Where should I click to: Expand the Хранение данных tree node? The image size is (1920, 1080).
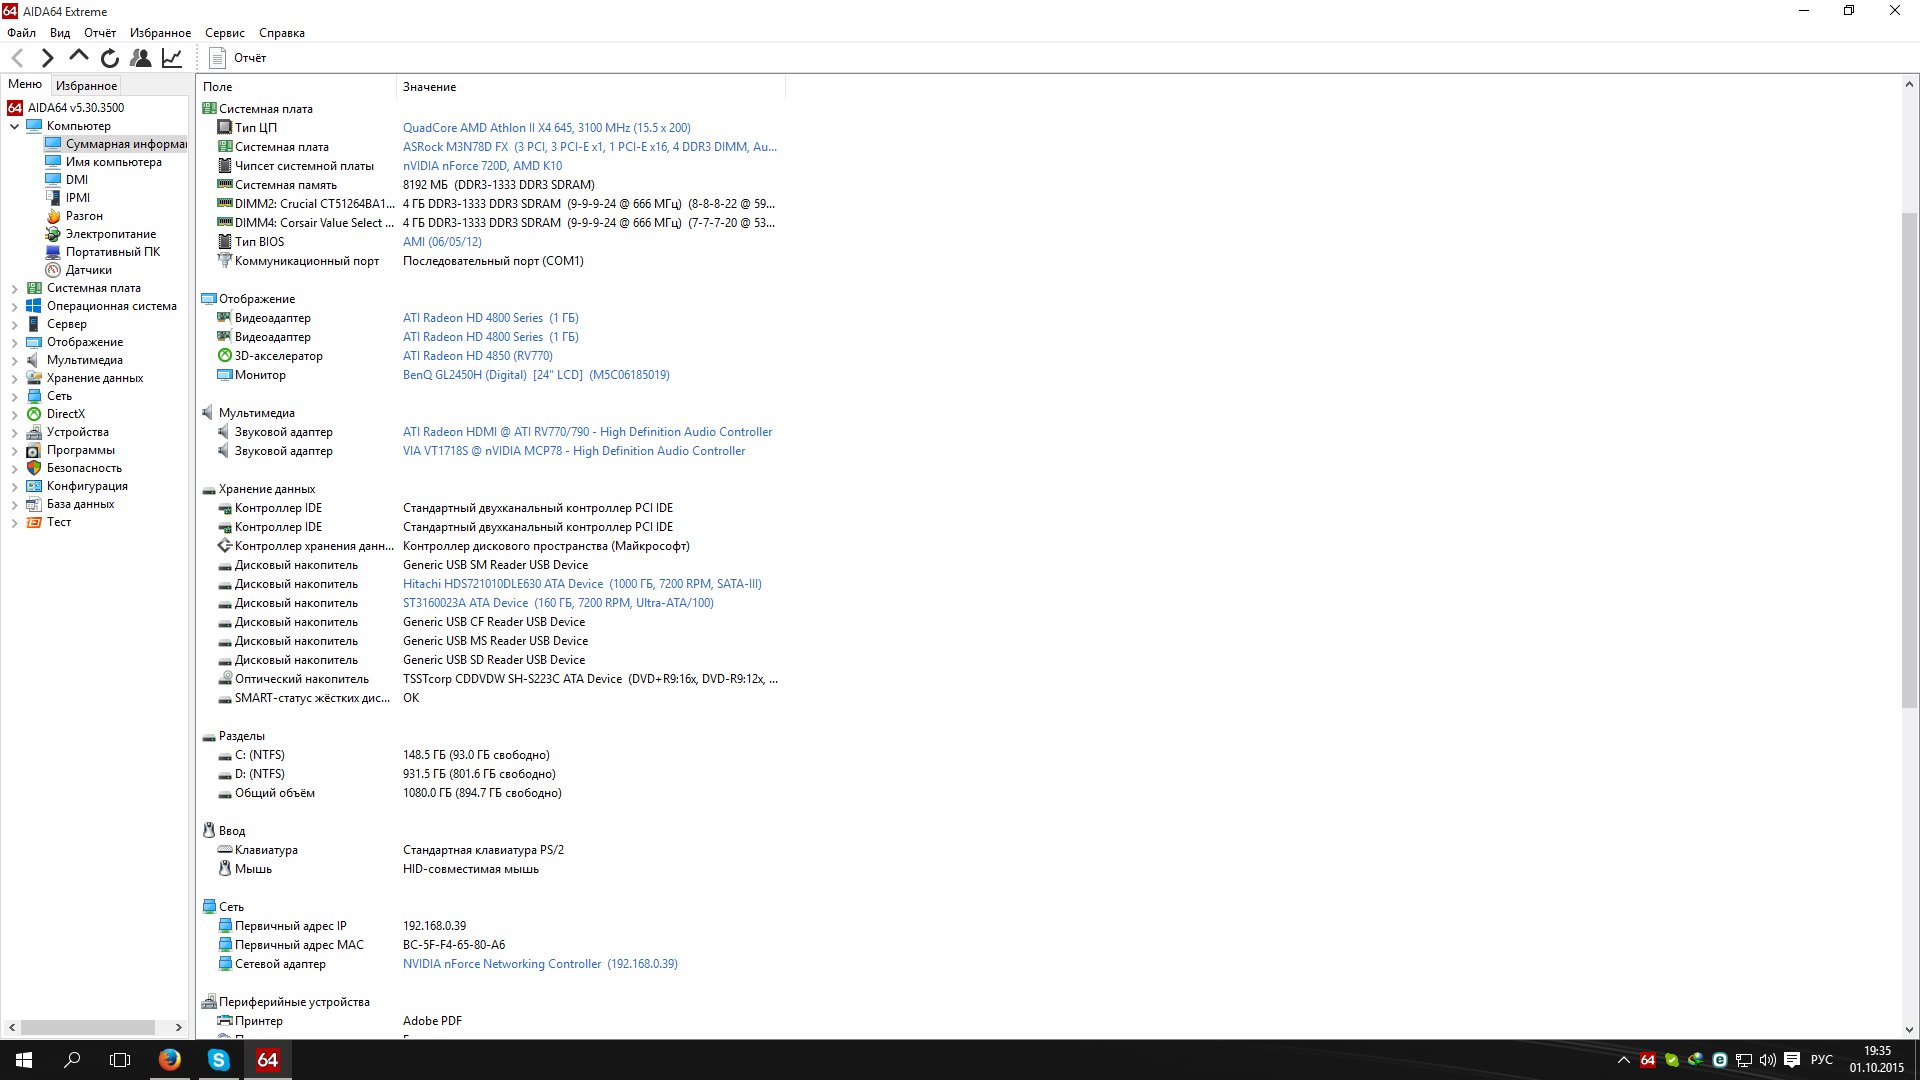pos(14,378)
